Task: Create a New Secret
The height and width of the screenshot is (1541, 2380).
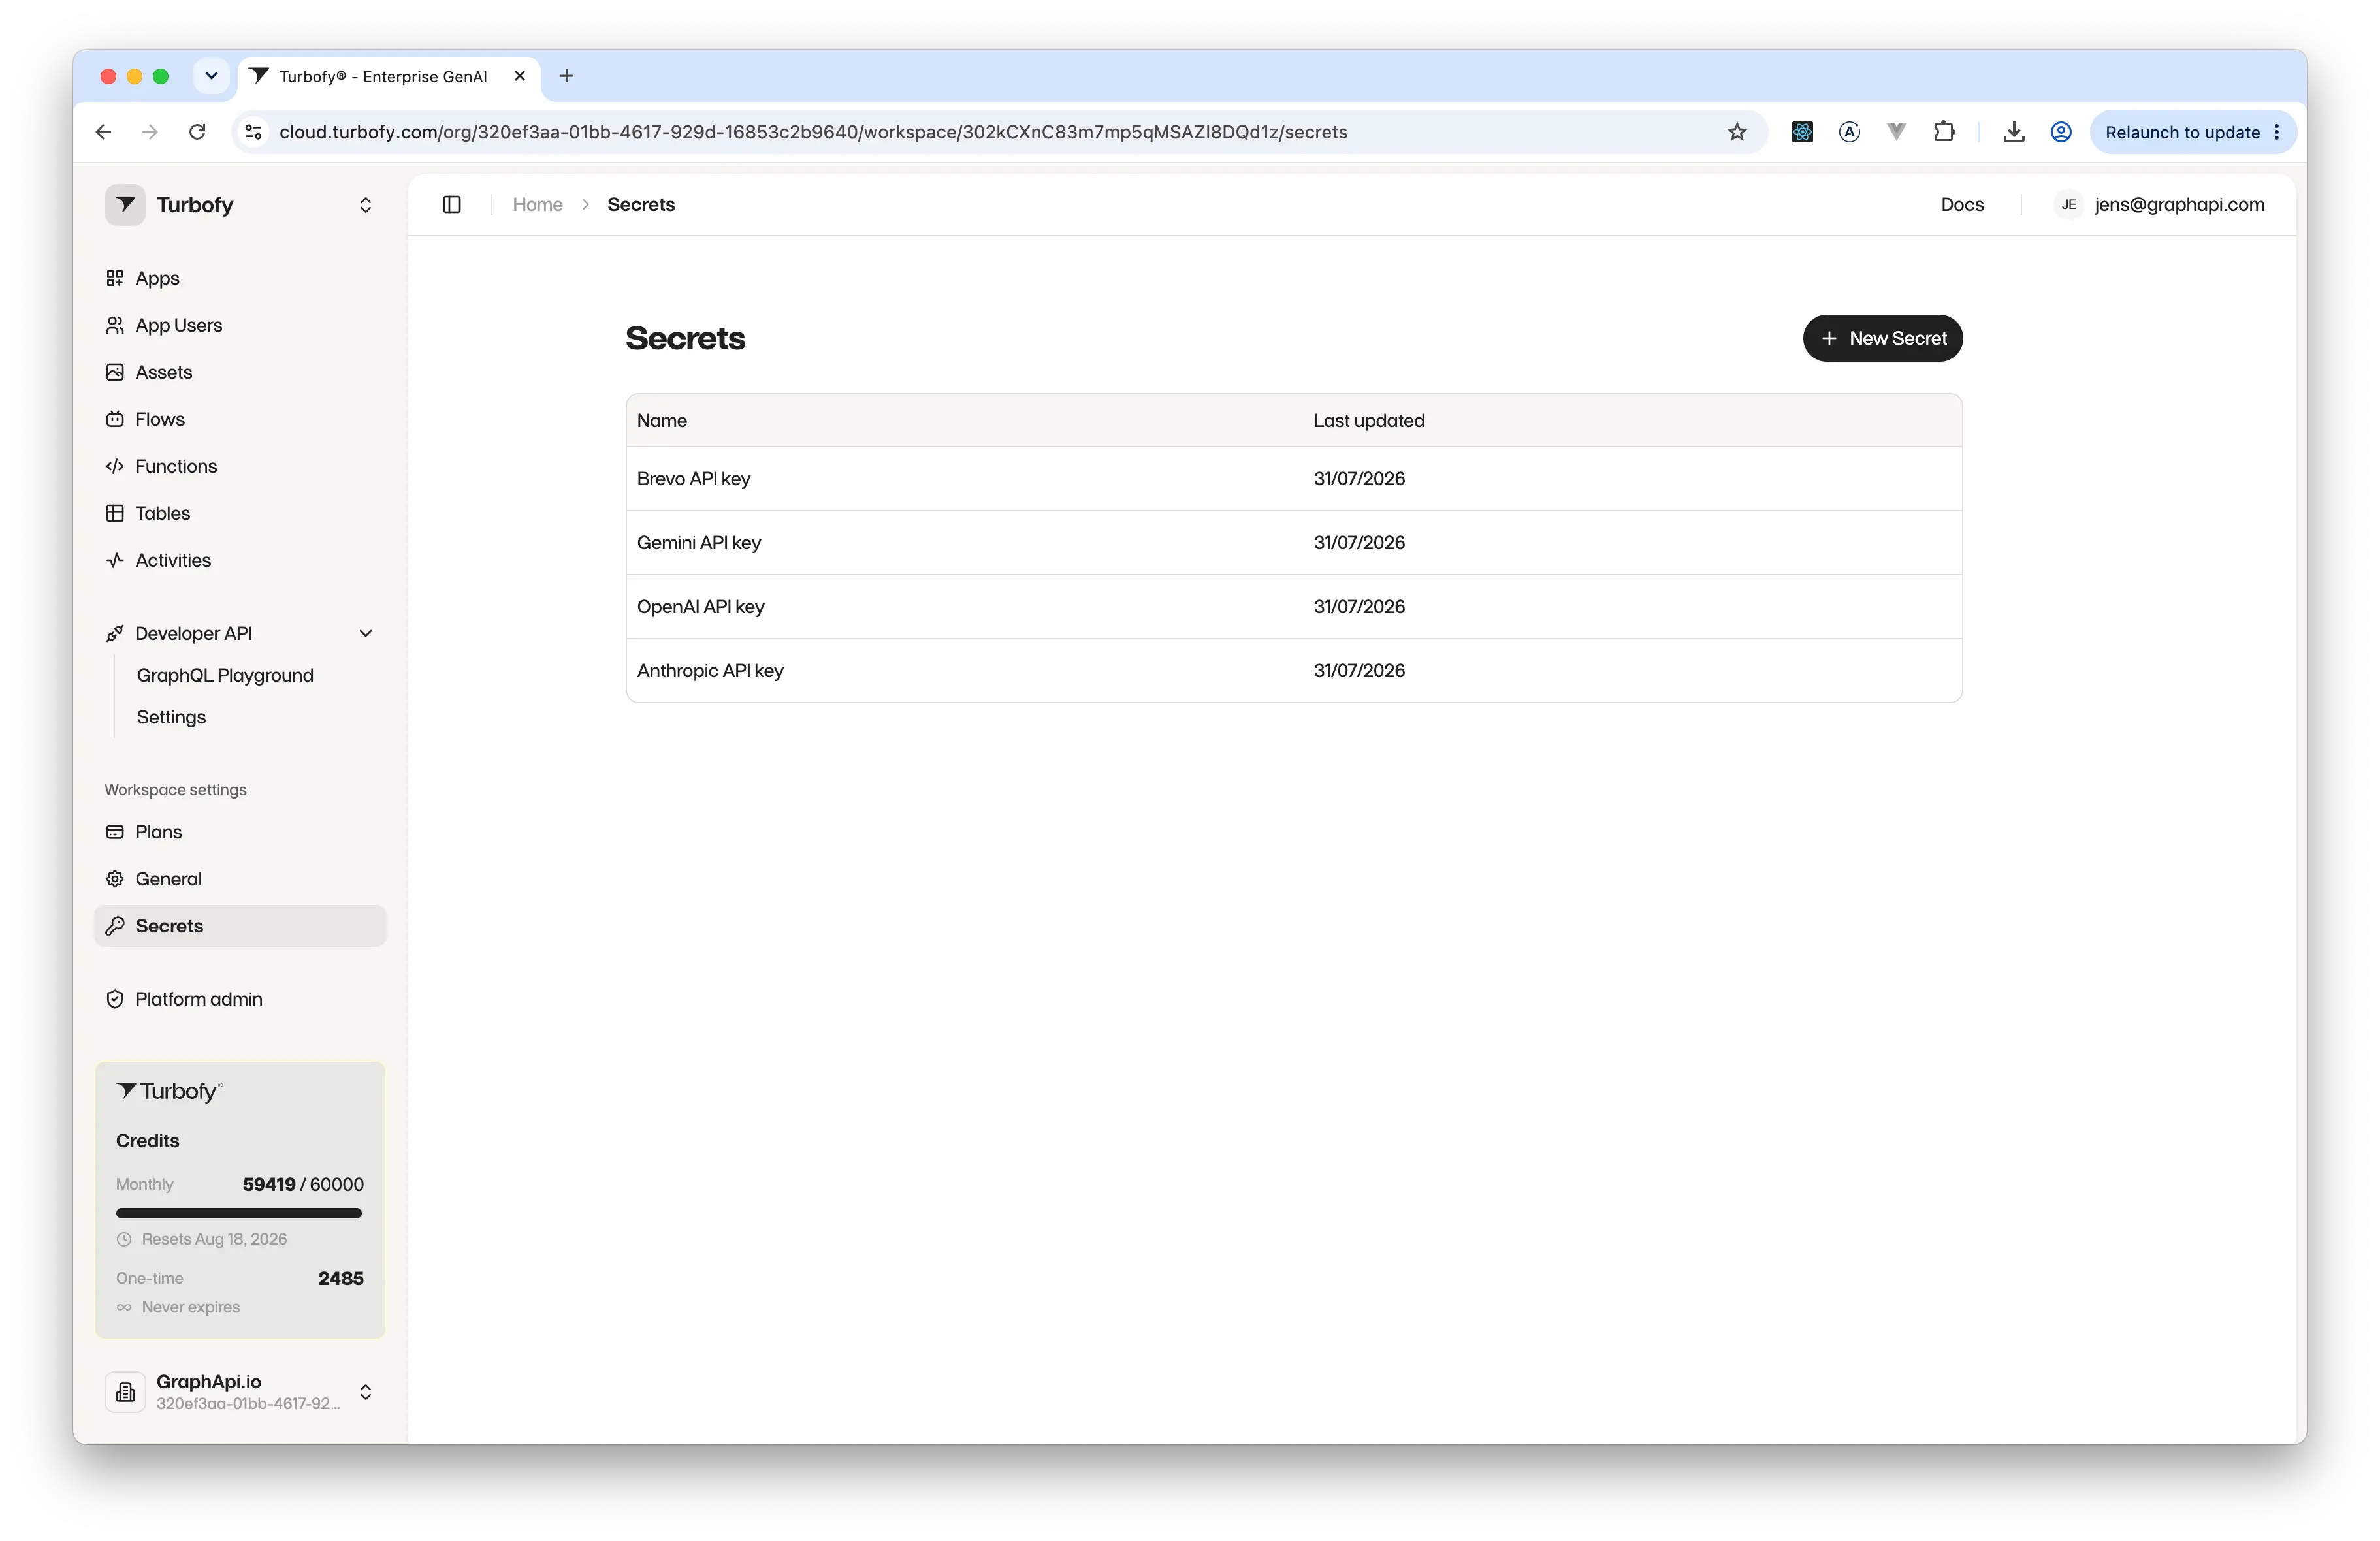Action: pyautogui.click(x=1883, y=338)
